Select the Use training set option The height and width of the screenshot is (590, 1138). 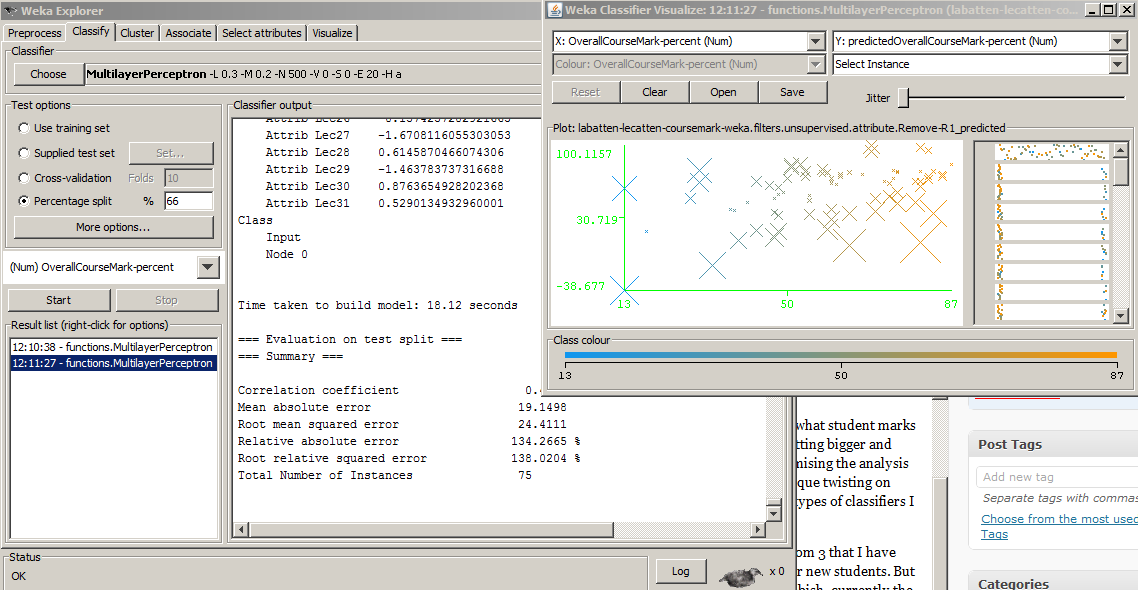(x=64, y=128)
